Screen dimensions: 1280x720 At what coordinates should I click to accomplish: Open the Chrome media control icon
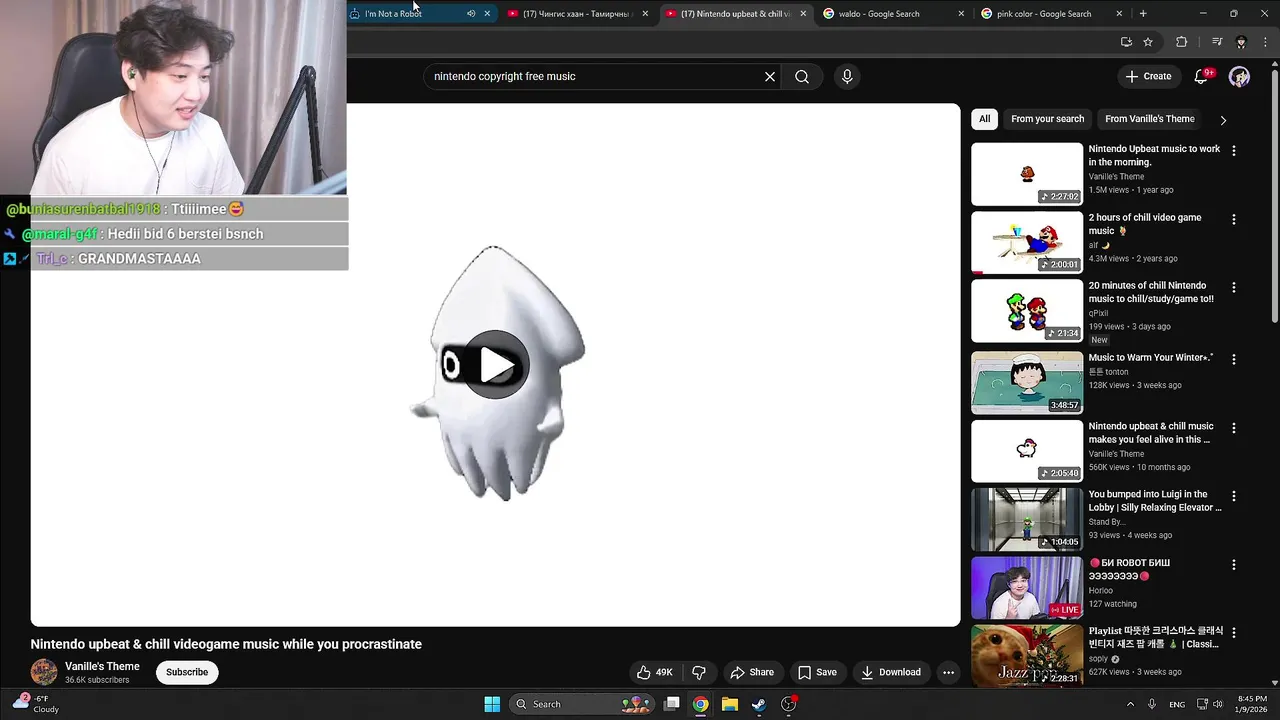tap(1217, 42)
